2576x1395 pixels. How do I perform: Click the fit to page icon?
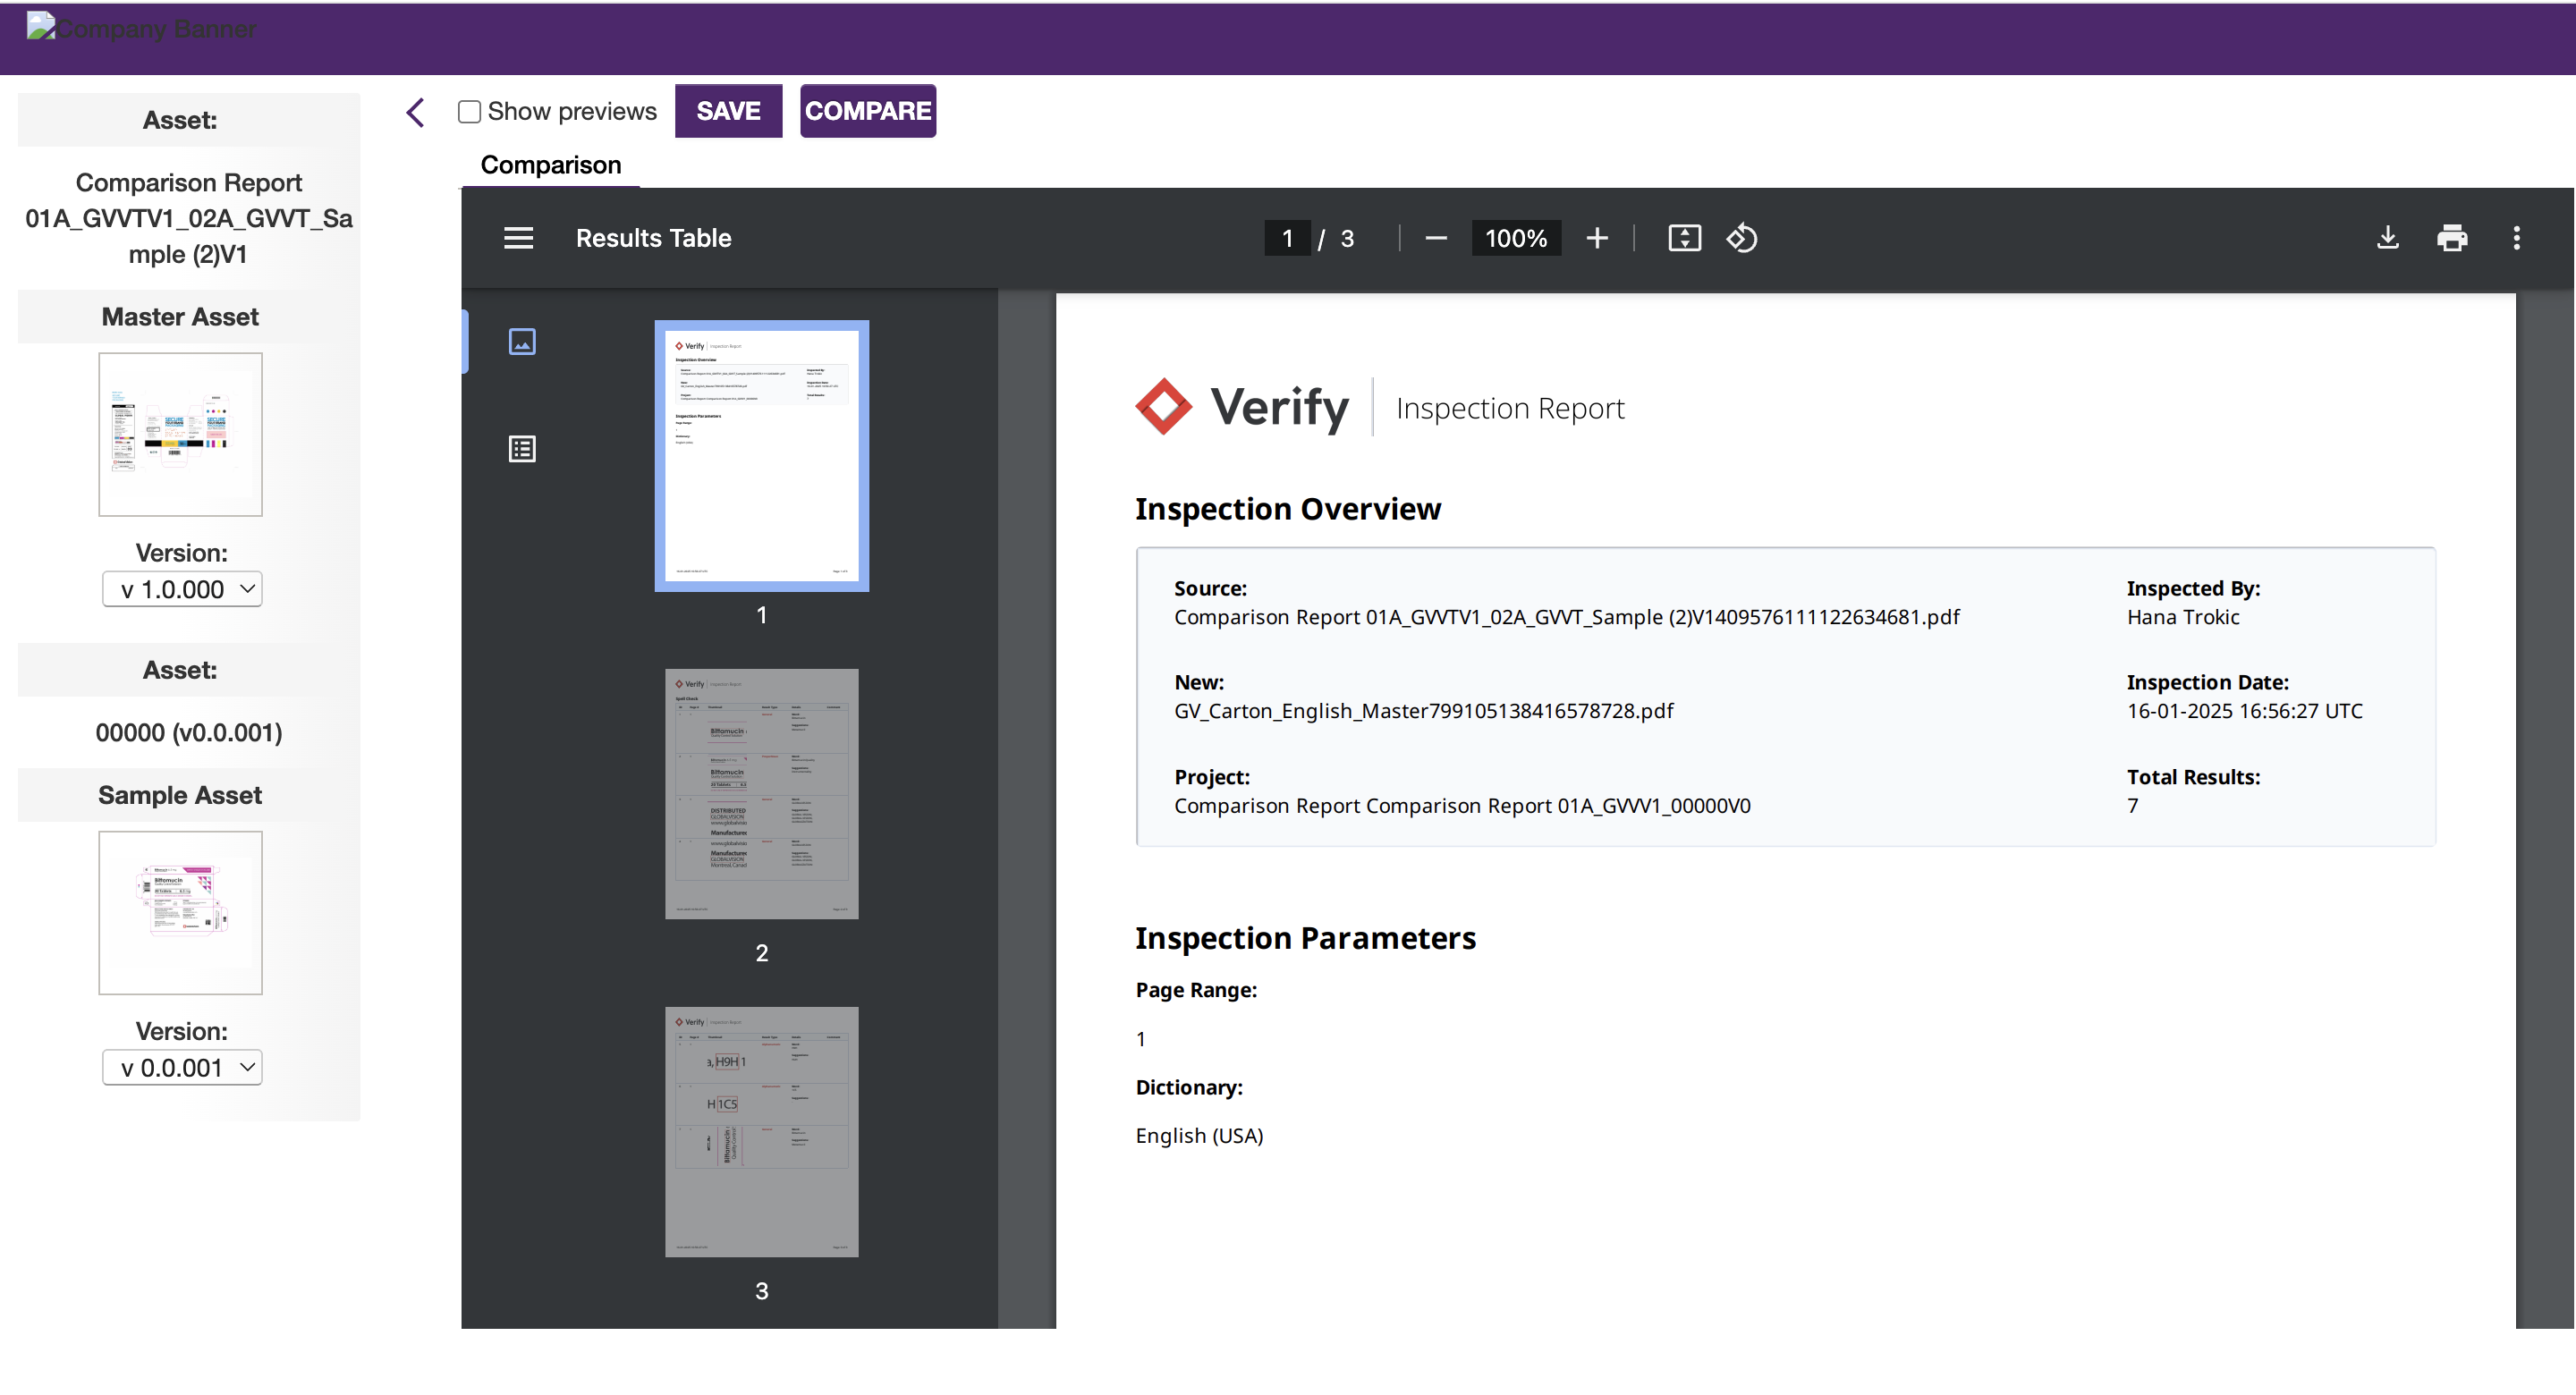[x=1684, y=238]
